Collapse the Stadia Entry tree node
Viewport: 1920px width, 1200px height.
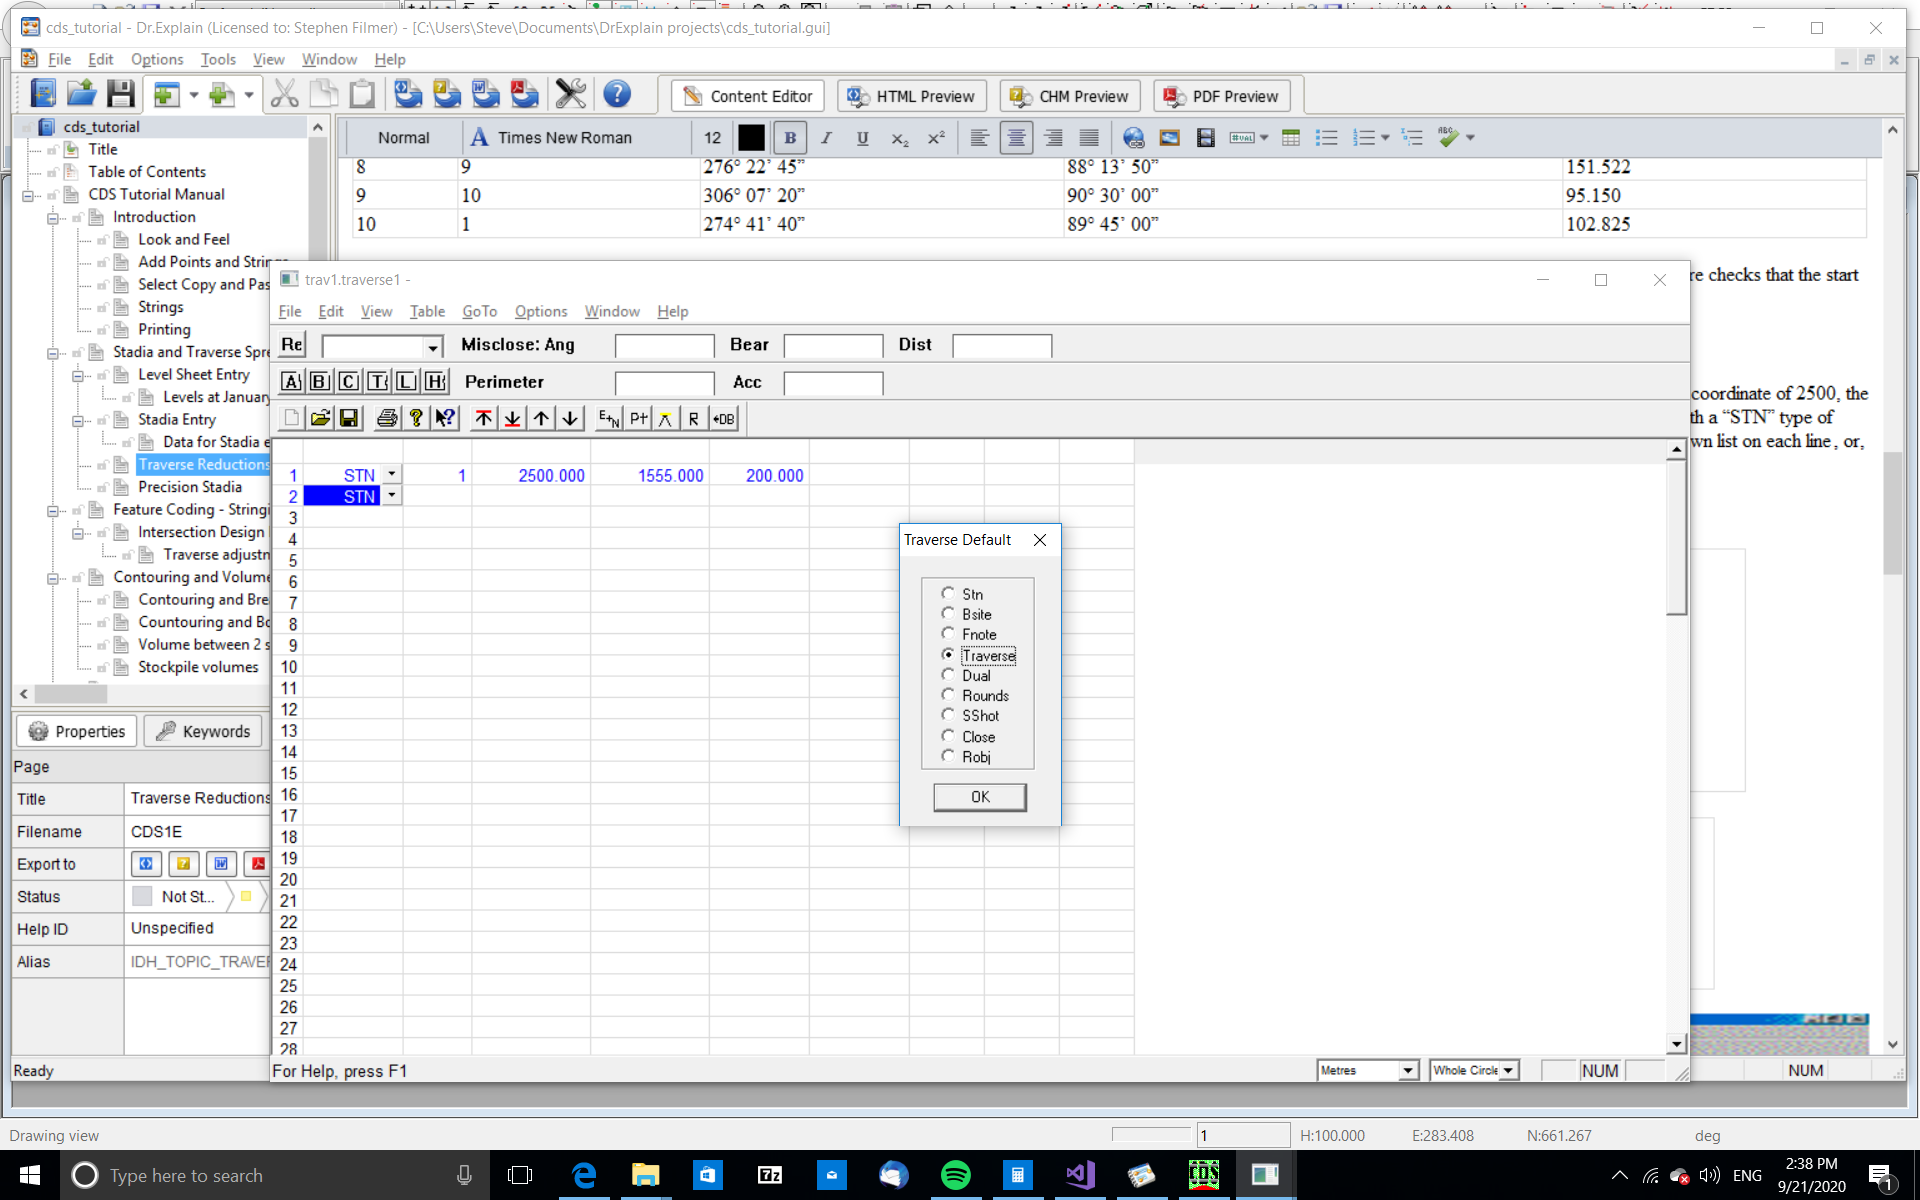[x=78, y=420]
